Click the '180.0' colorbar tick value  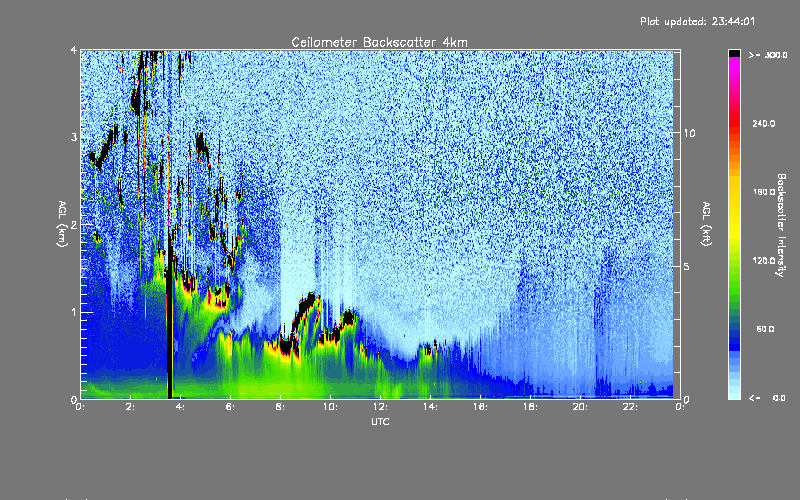pyautogui.click(x=764, y=192)
